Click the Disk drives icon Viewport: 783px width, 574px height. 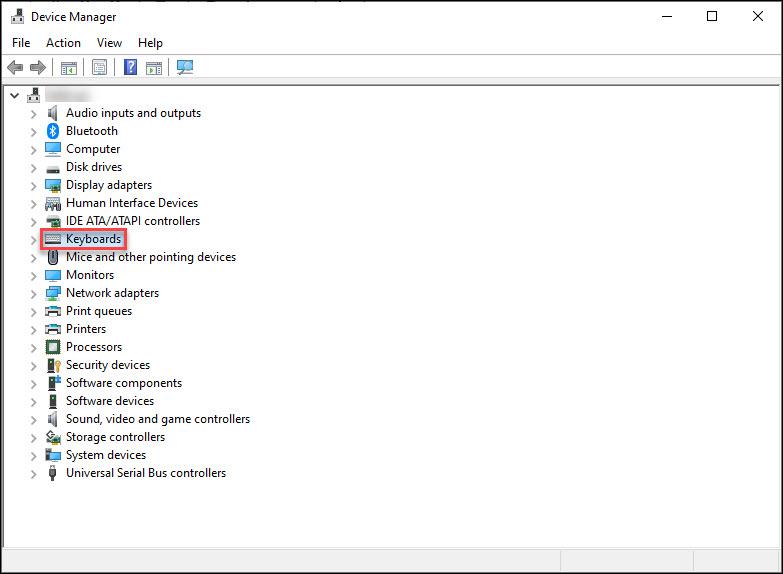click(53, 169)
